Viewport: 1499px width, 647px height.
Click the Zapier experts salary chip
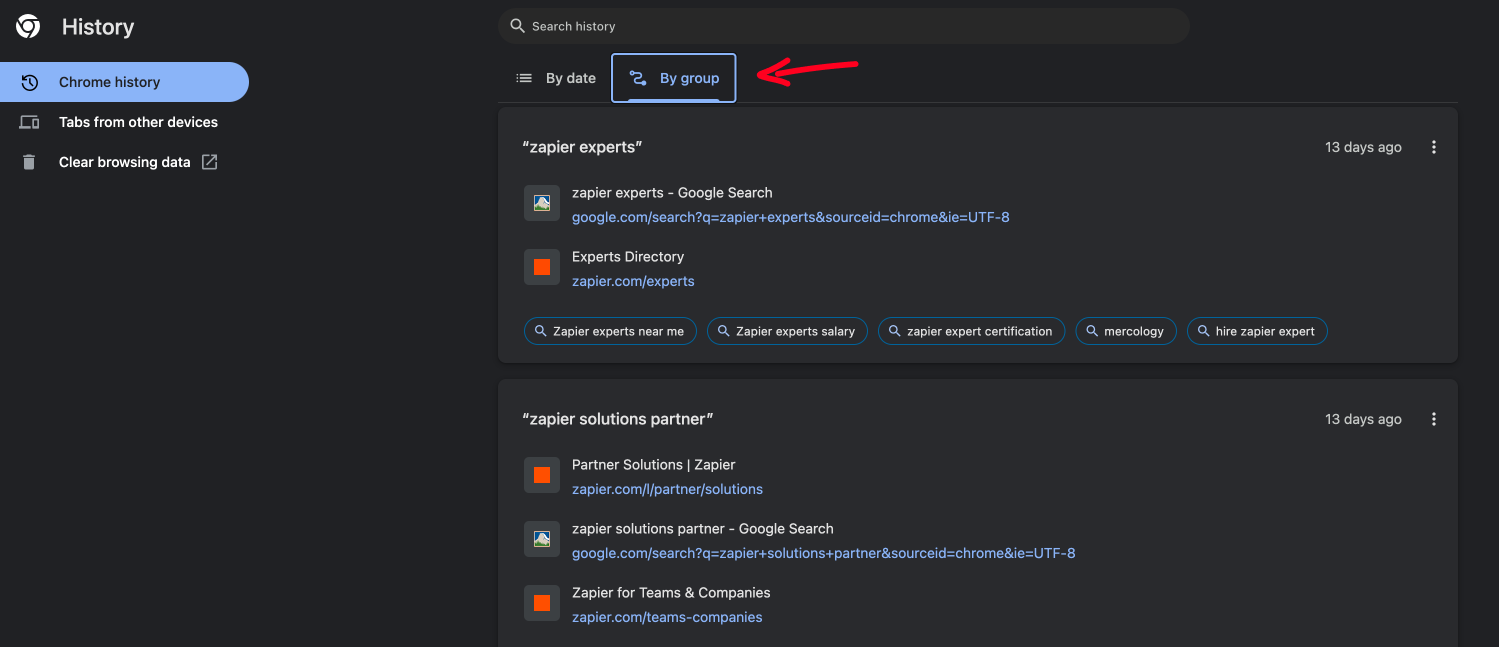tap(787, 331)
